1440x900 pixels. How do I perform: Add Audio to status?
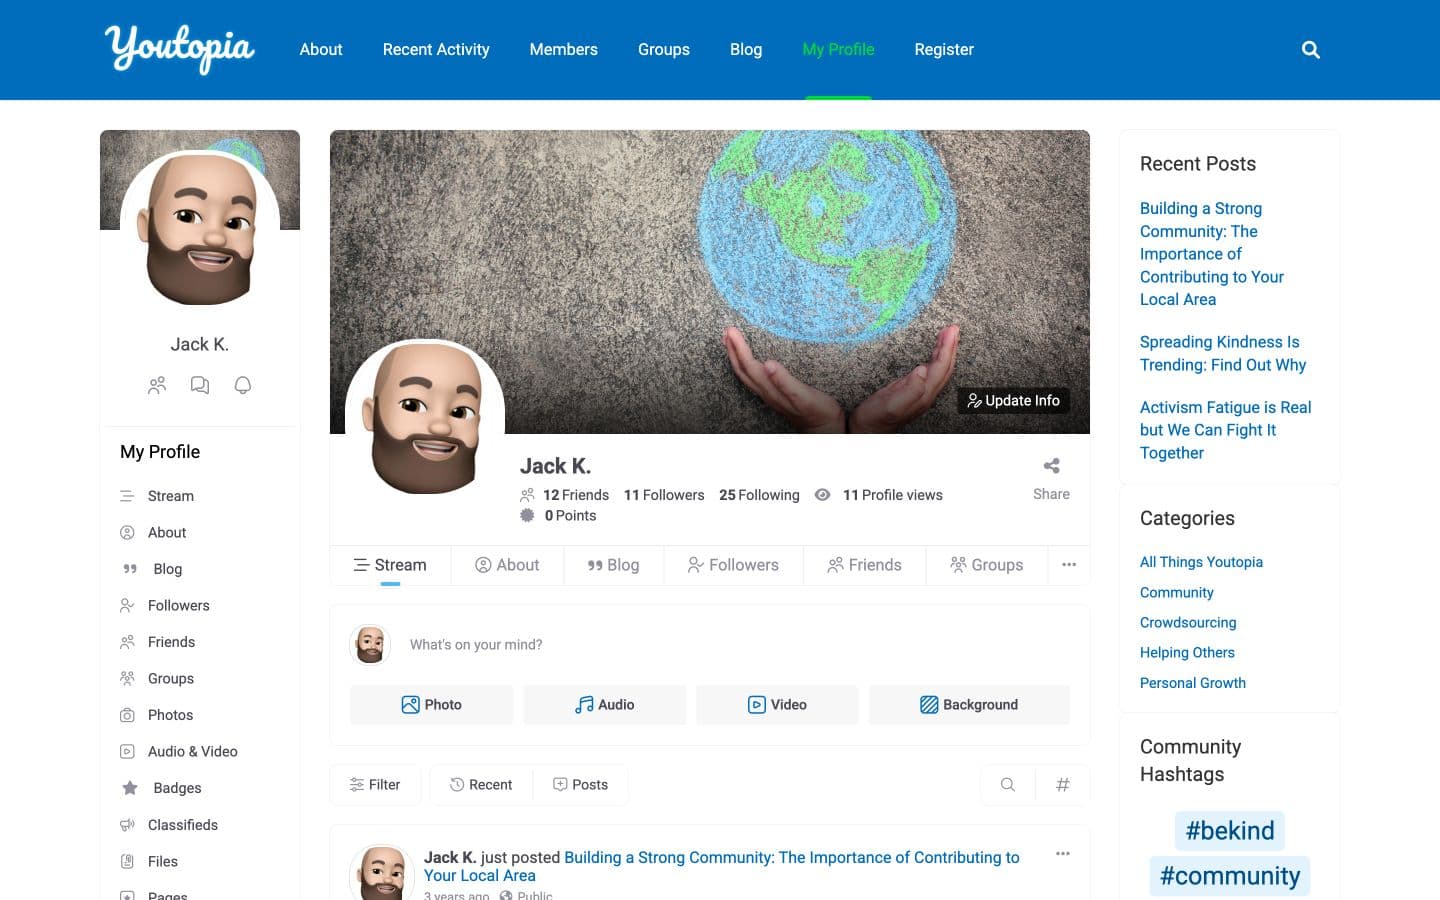pyautogui.click(x=604, y=705)
